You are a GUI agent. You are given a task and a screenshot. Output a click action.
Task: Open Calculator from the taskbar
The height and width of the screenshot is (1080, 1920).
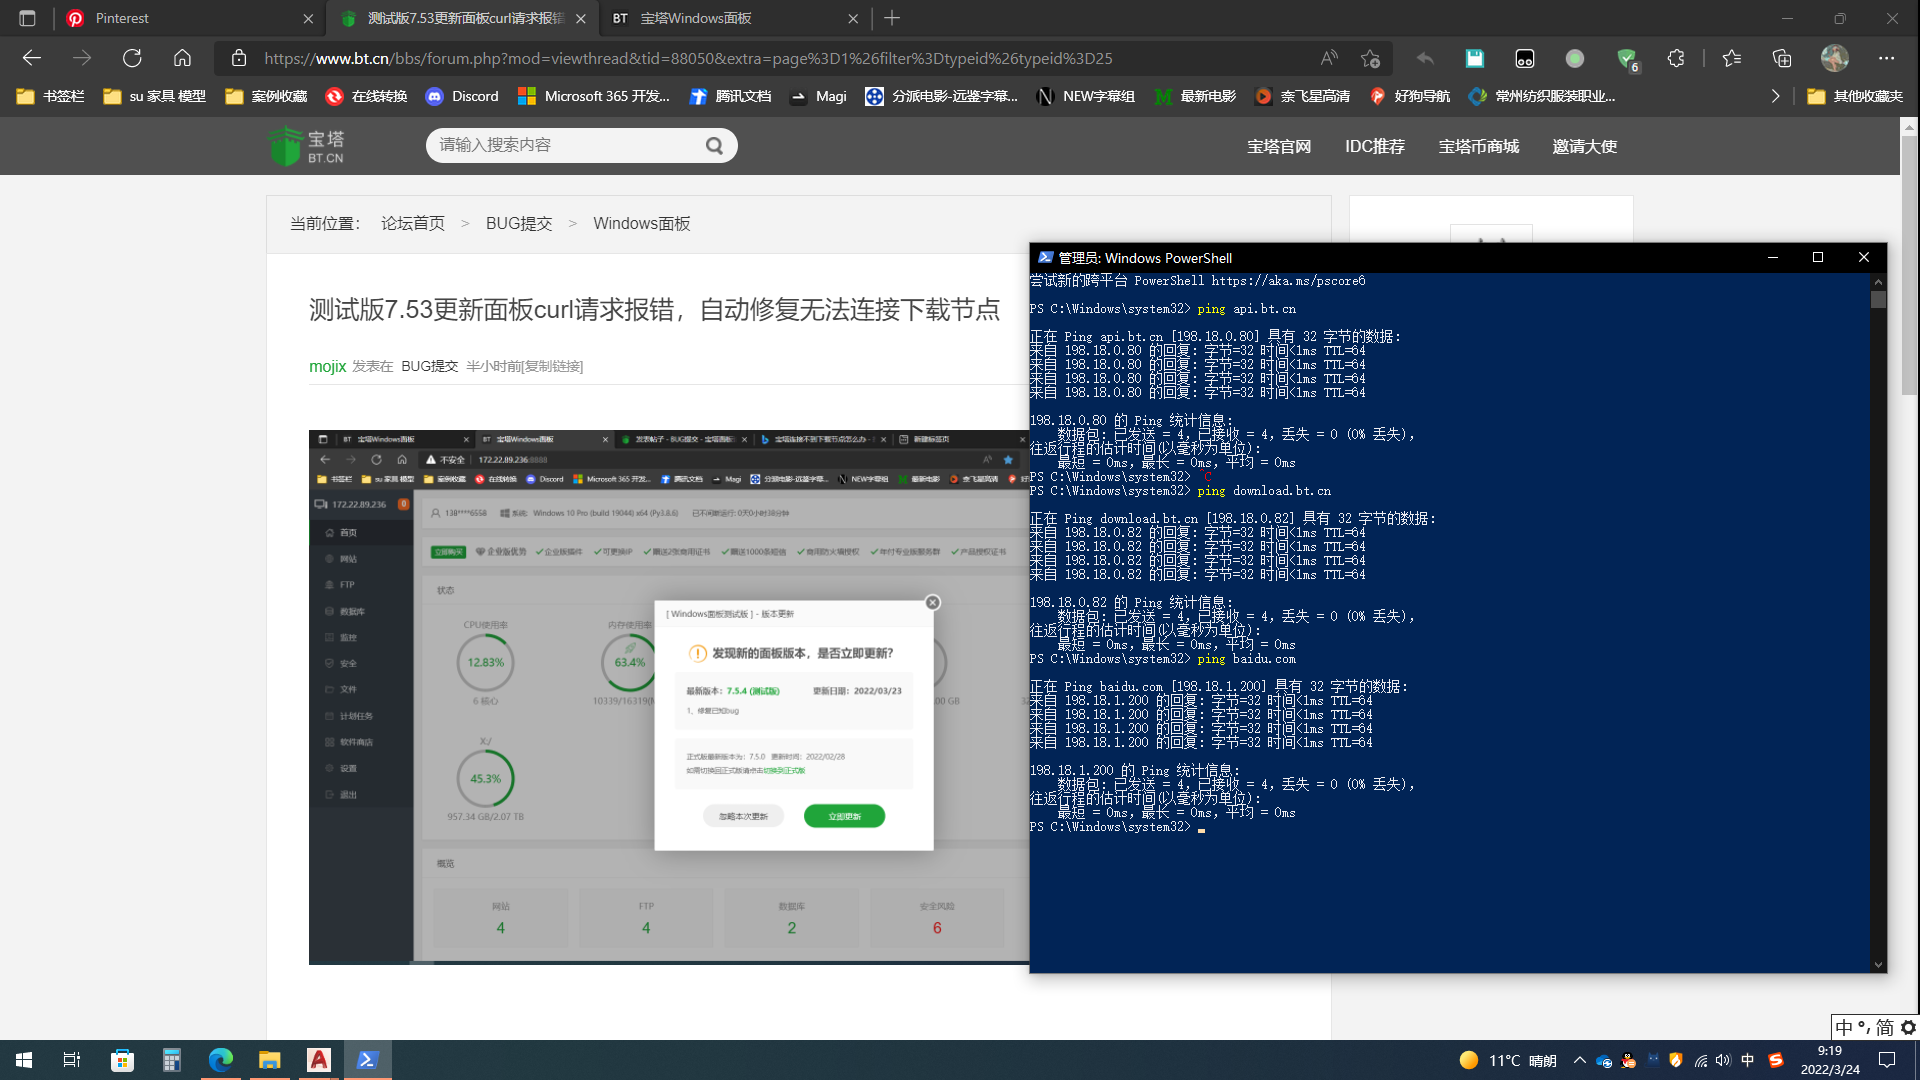point(171,1060)
